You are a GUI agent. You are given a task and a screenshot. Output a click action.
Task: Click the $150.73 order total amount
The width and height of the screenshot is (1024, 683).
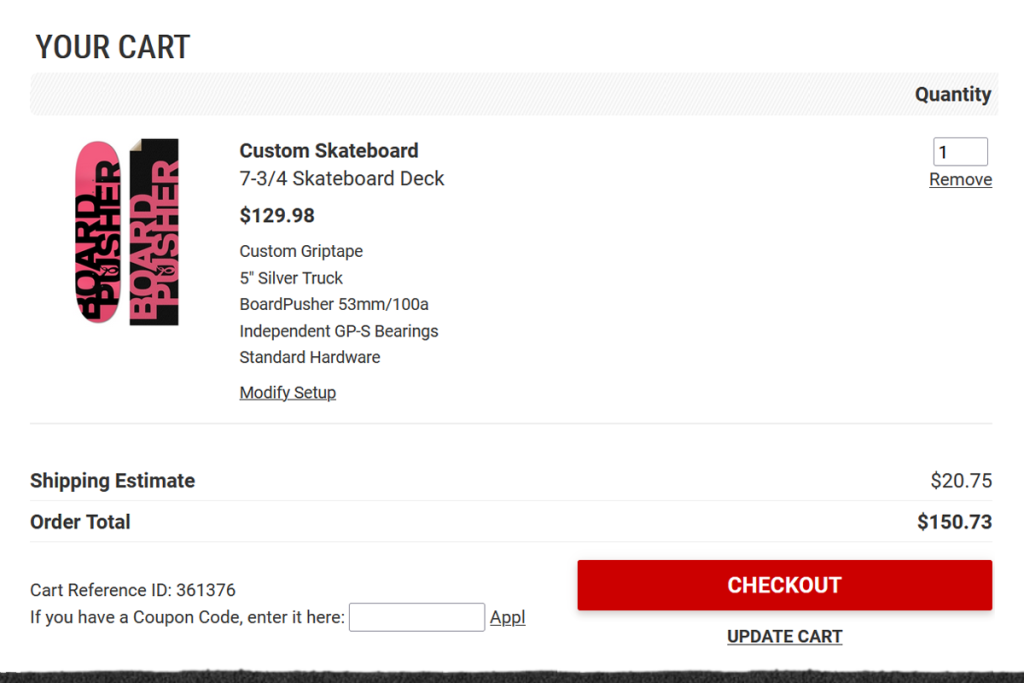tap(954, 522)
